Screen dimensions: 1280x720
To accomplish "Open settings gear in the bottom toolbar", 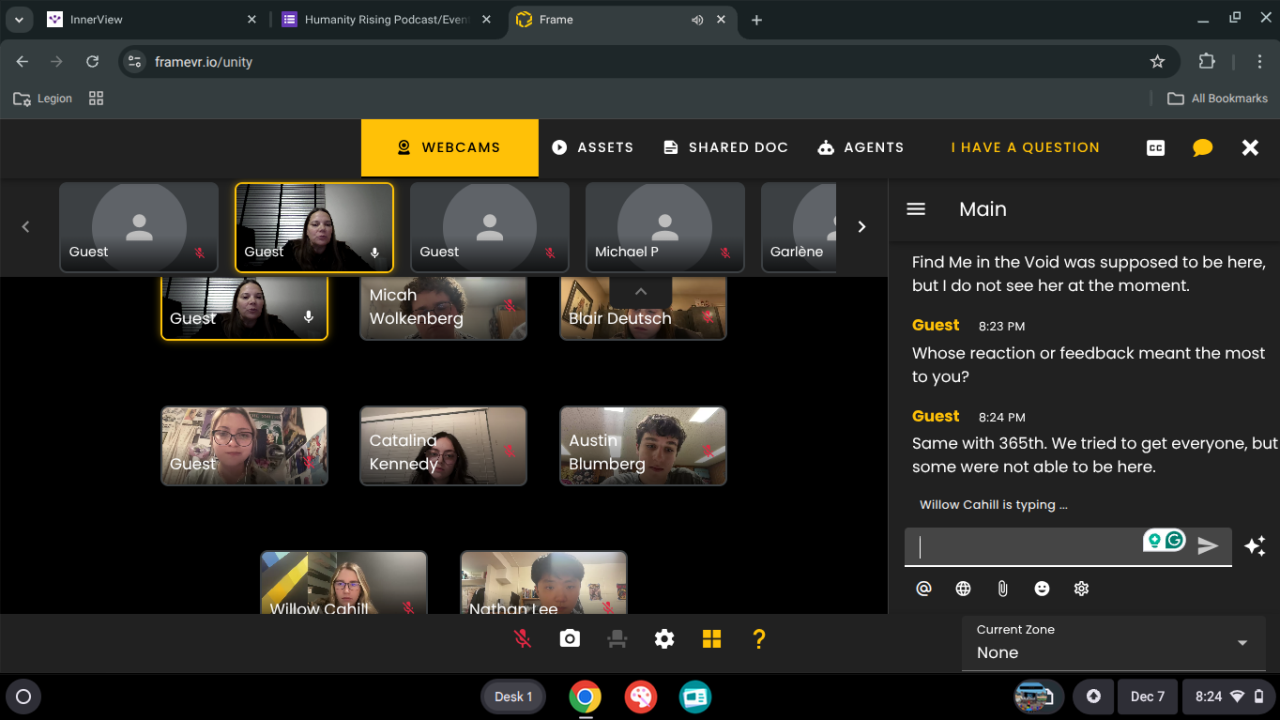I will click(664, 639).
